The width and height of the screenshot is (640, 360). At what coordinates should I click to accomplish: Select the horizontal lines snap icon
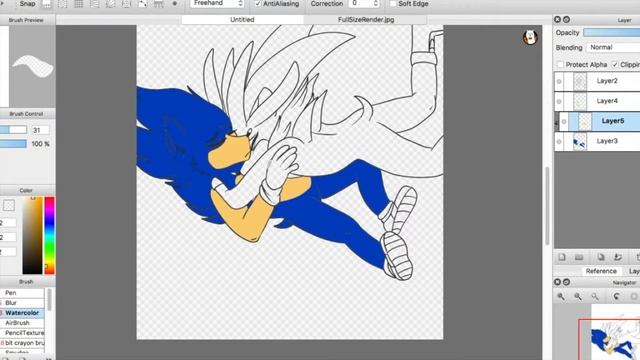[94, 4]
